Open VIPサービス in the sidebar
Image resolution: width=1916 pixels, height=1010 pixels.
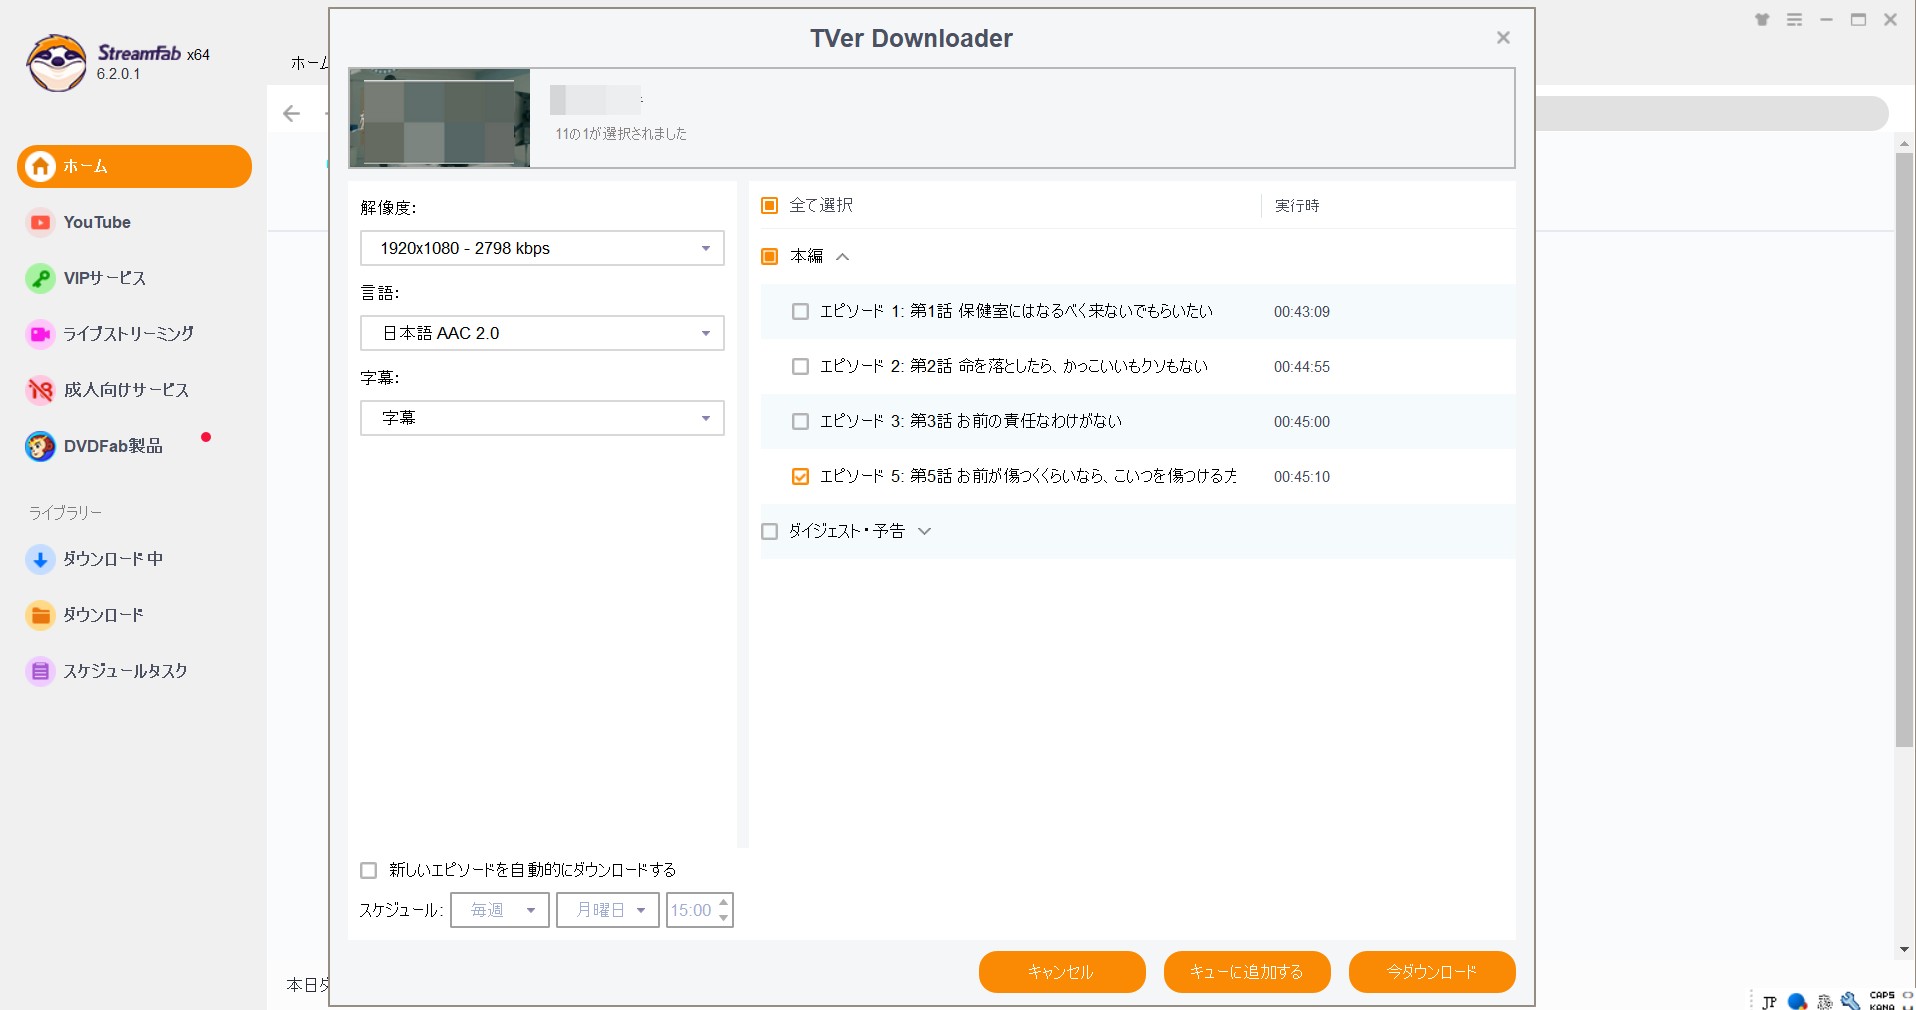tap(104, 278)
